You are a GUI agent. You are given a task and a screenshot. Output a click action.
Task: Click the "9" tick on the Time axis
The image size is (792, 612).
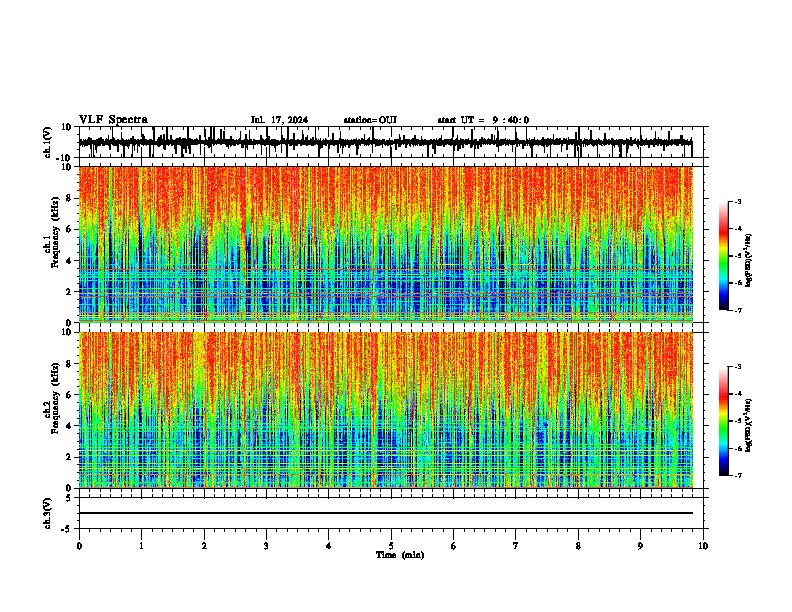click(640, 546)
